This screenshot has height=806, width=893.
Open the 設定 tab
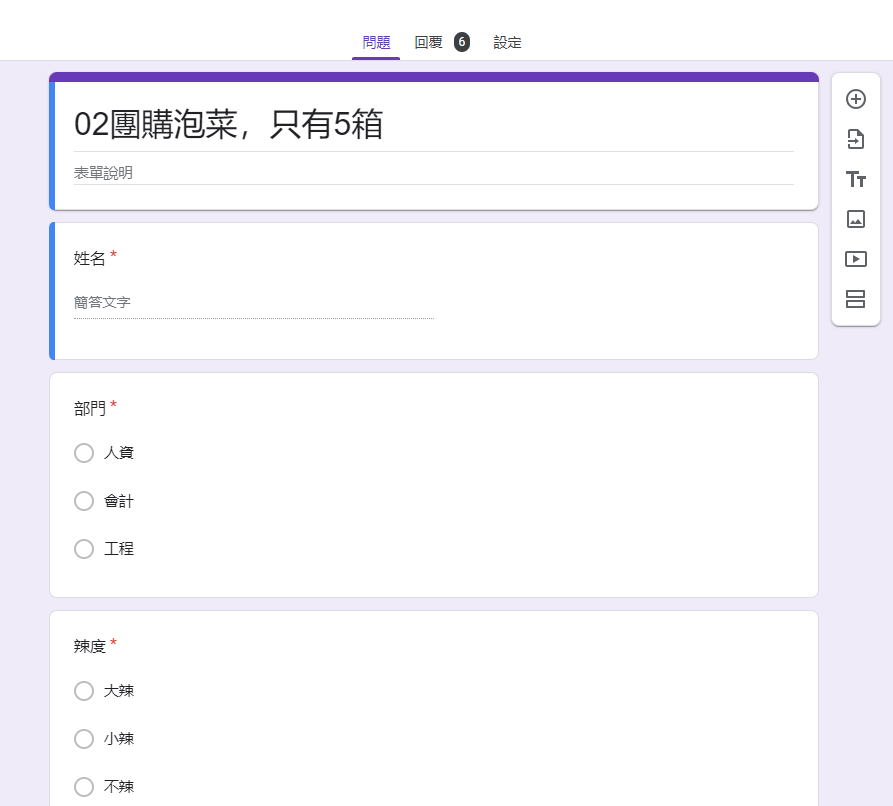[x=507, y=42]
